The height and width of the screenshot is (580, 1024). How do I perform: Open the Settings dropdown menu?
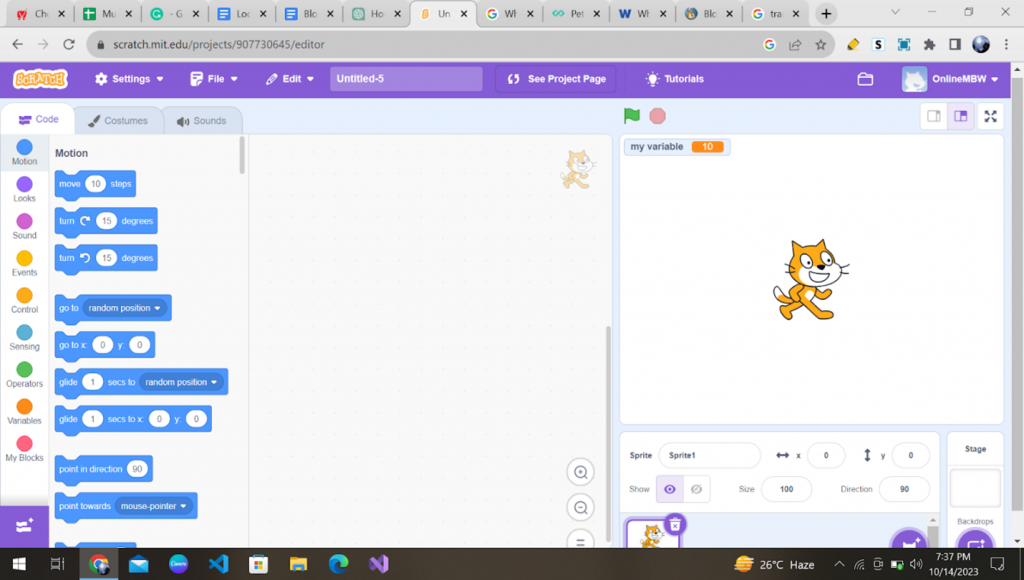pos(129,79)
